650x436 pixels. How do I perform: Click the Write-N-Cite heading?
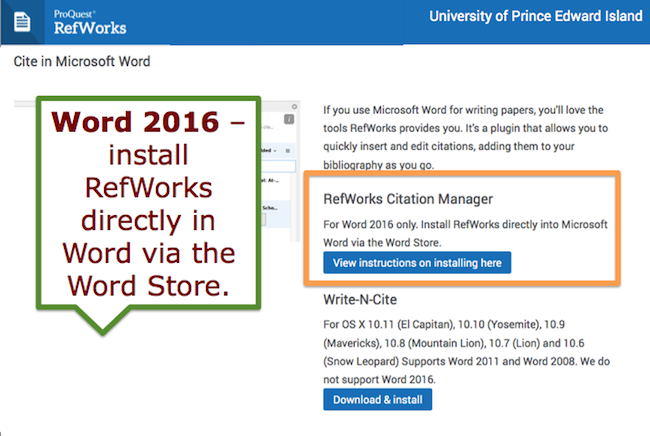click(x=361, y=298)
